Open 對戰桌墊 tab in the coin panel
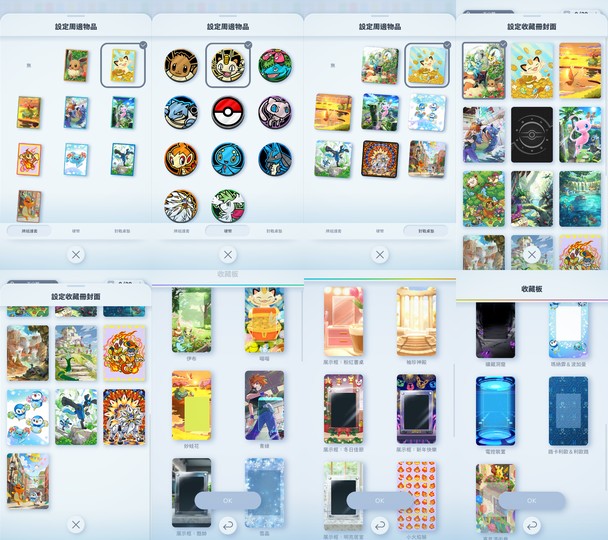 coord(274,231)
